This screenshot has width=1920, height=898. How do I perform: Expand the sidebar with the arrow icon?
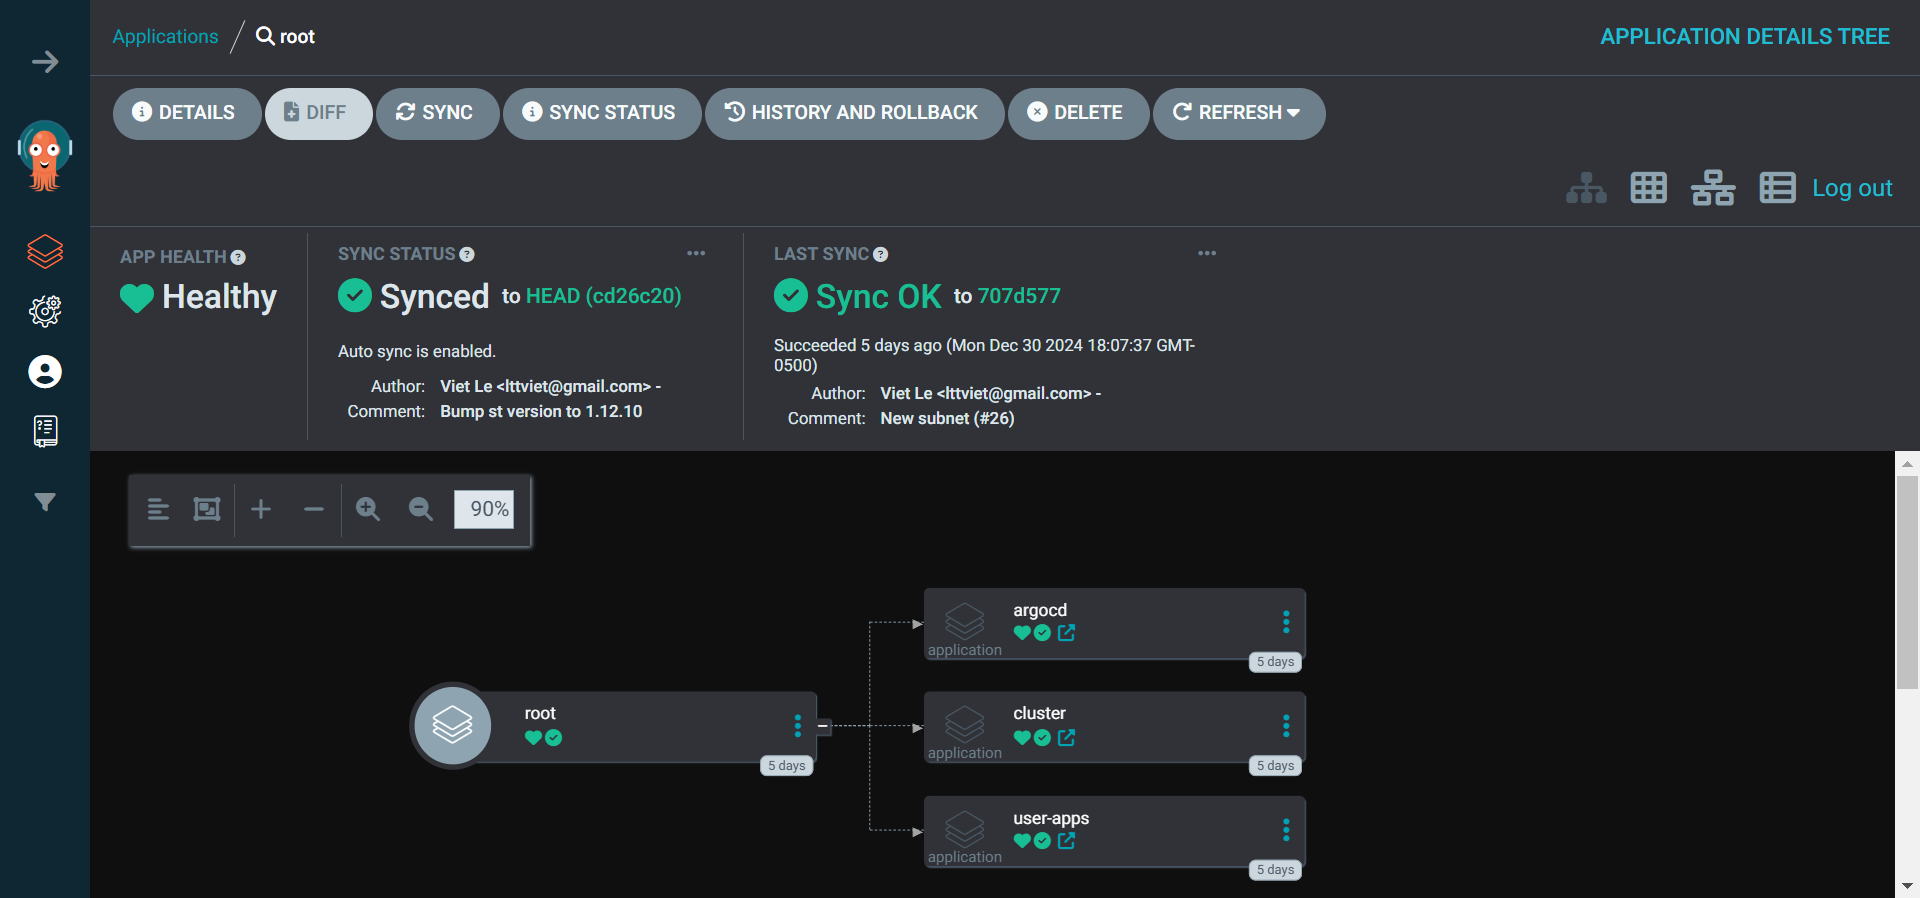click(45, 62)
